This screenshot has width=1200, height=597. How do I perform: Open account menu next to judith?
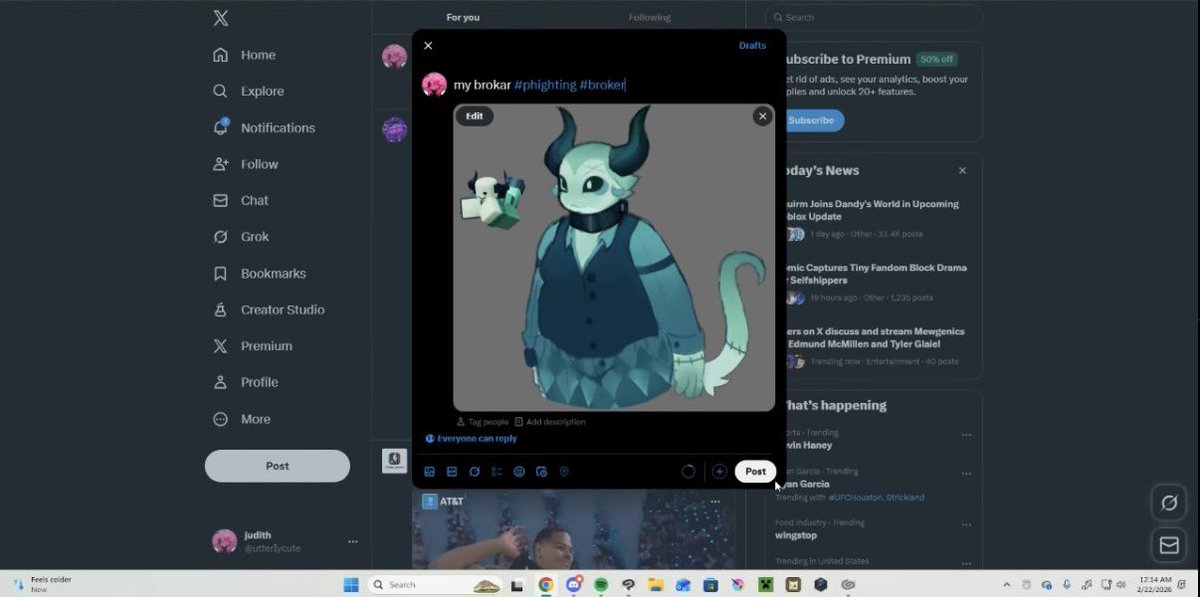click(352, 541)
